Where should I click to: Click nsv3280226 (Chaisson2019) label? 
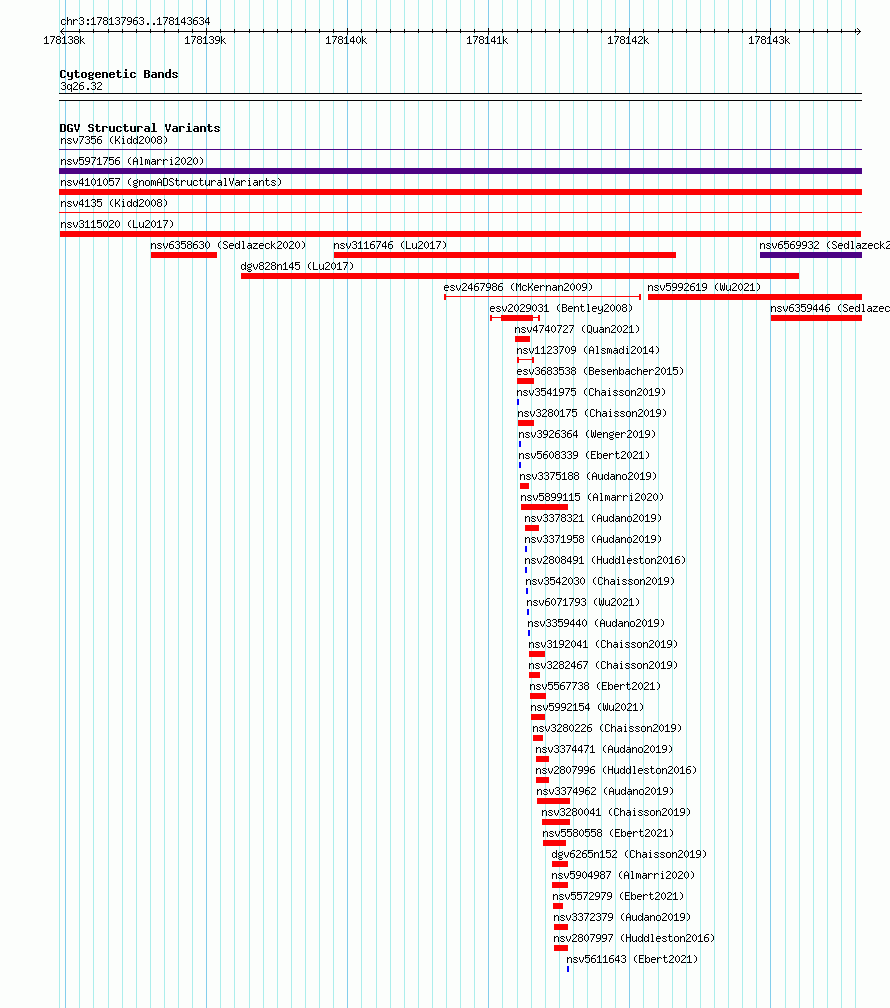click(x=607, y=728)
